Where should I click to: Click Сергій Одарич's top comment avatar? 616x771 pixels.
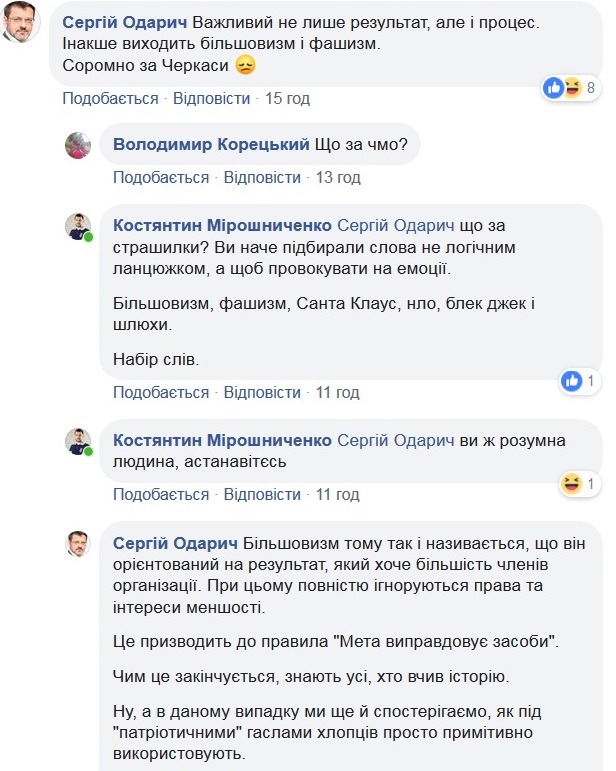tap(22, 23)
